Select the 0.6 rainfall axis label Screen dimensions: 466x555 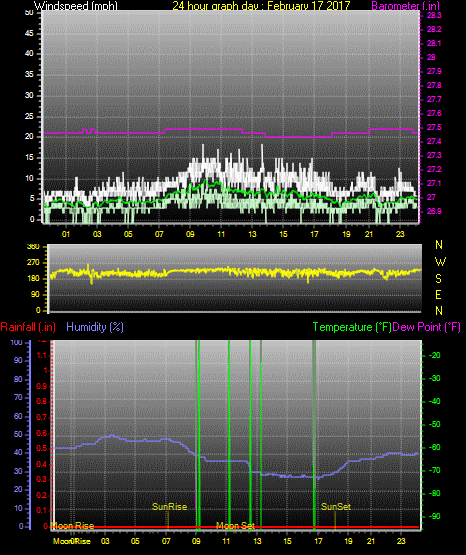click(42, 433)
